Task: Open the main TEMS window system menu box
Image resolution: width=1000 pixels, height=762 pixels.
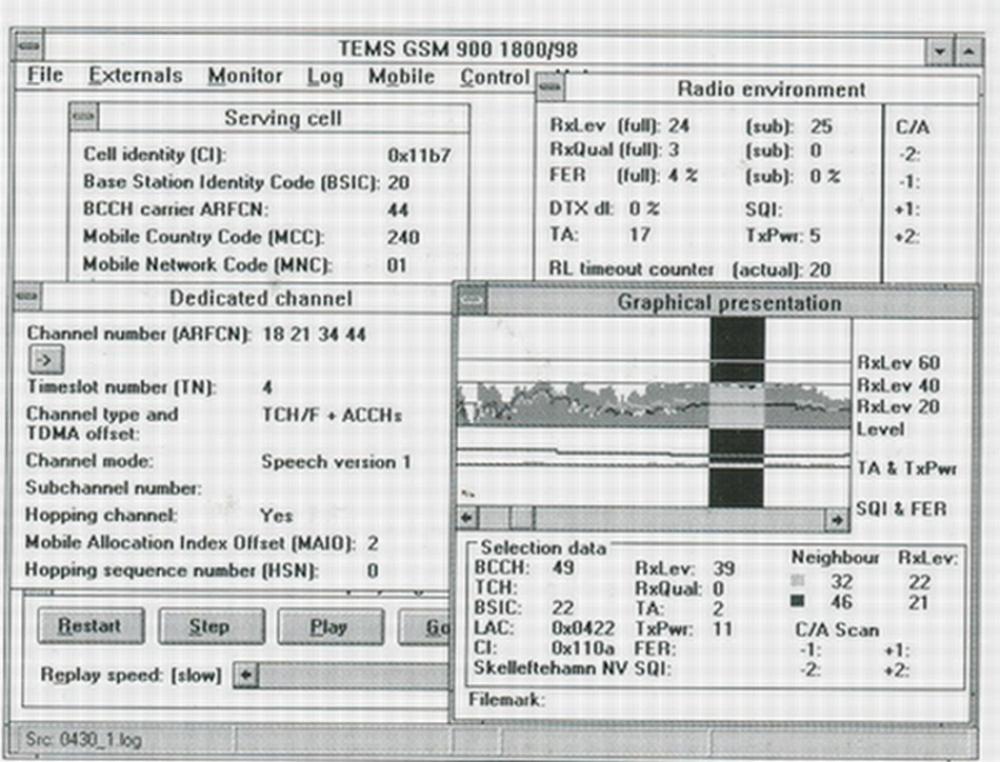Action: pyautogui.click(x=28, y=45)
